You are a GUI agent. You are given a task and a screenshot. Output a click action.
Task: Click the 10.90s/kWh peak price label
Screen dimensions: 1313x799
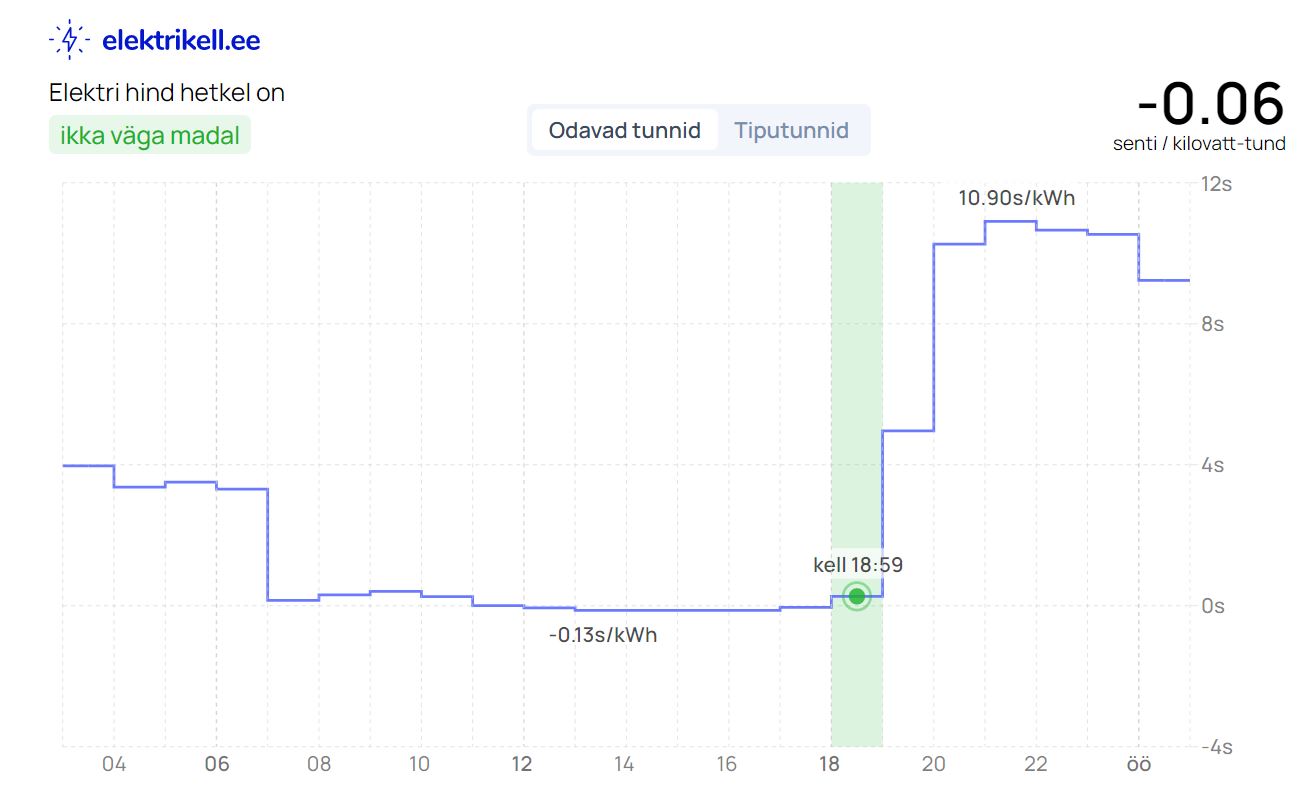click(1016, 198)
